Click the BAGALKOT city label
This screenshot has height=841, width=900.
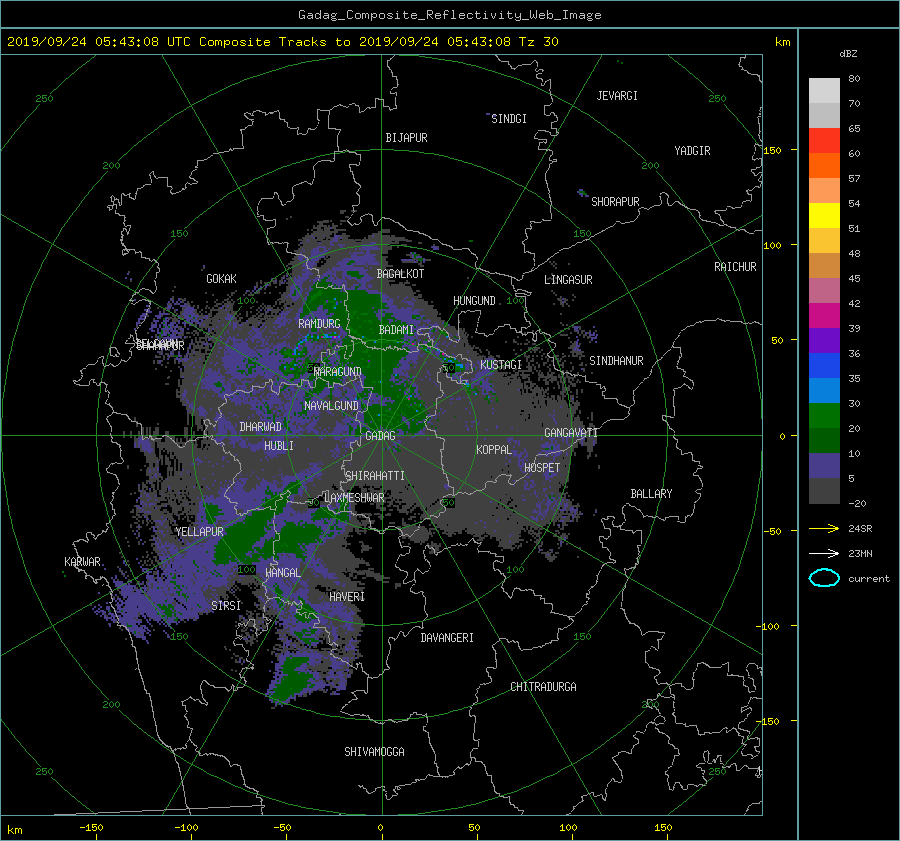pyautogui.click(x=400, y=274)
